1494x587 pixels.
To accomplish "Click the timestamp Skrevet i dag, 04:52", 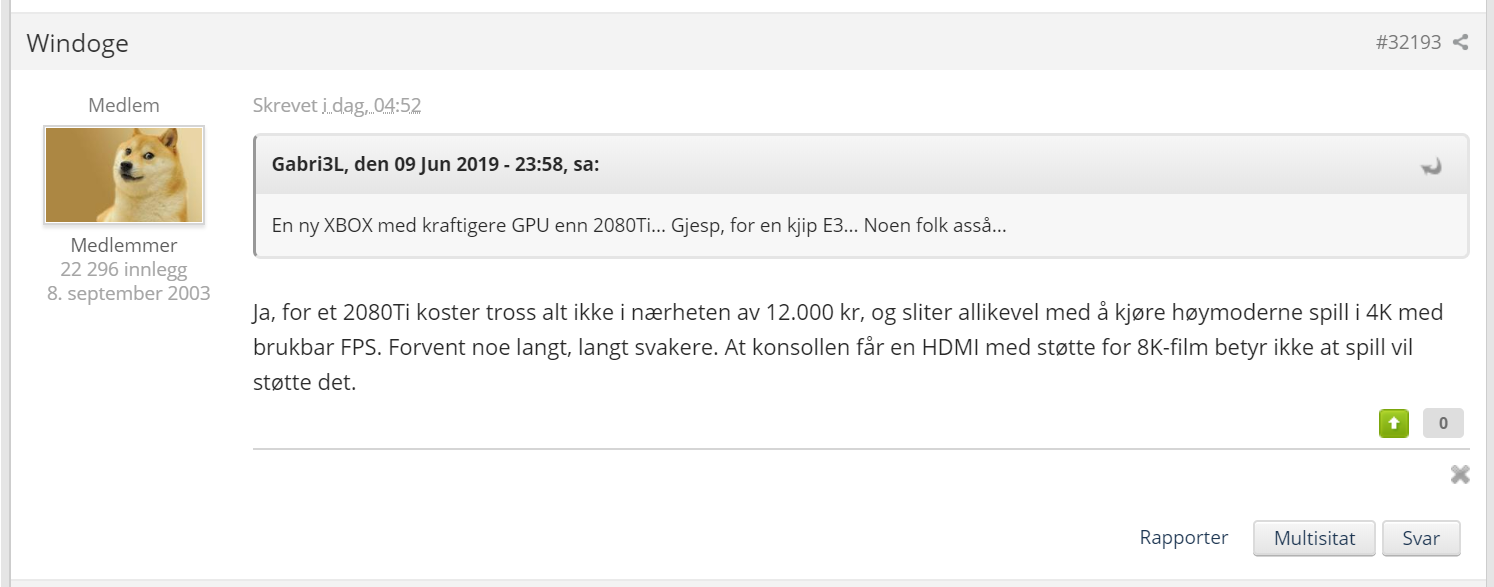I will pyautogui.click(x=336, y=105).
